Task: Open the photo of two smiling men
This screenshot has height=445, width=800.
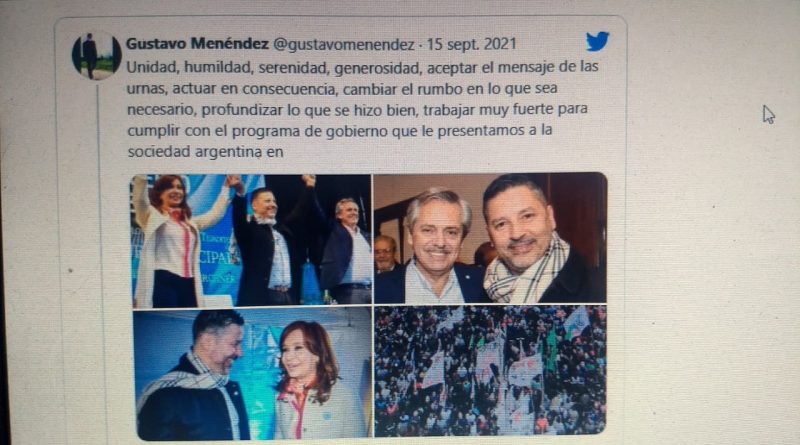Action: tap(490, 238)
